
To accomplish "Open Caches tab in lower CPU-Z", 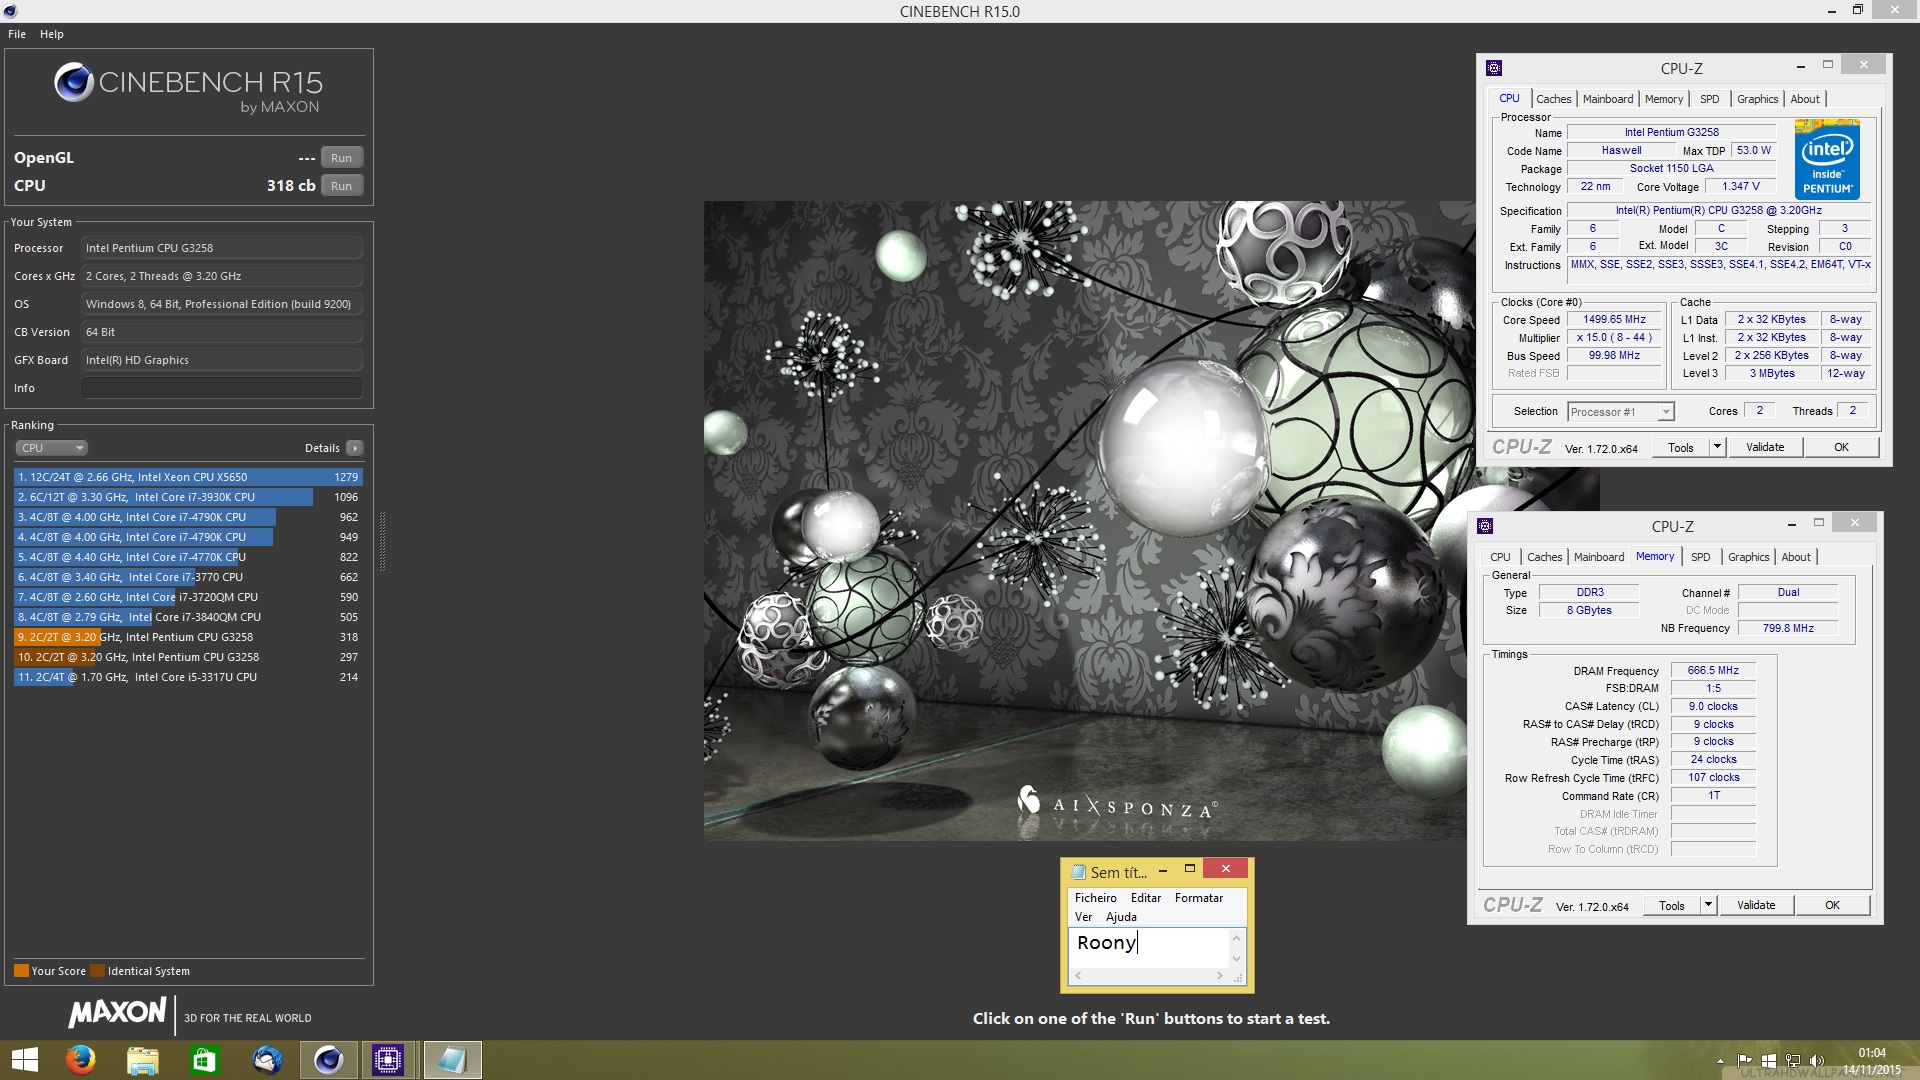I will [x=1544, y=557].
